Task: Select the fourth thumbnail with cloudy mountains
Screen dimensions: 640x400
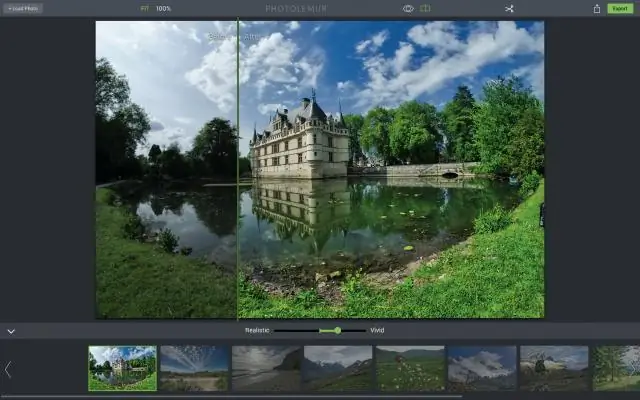Action: (x=338, y=368)
